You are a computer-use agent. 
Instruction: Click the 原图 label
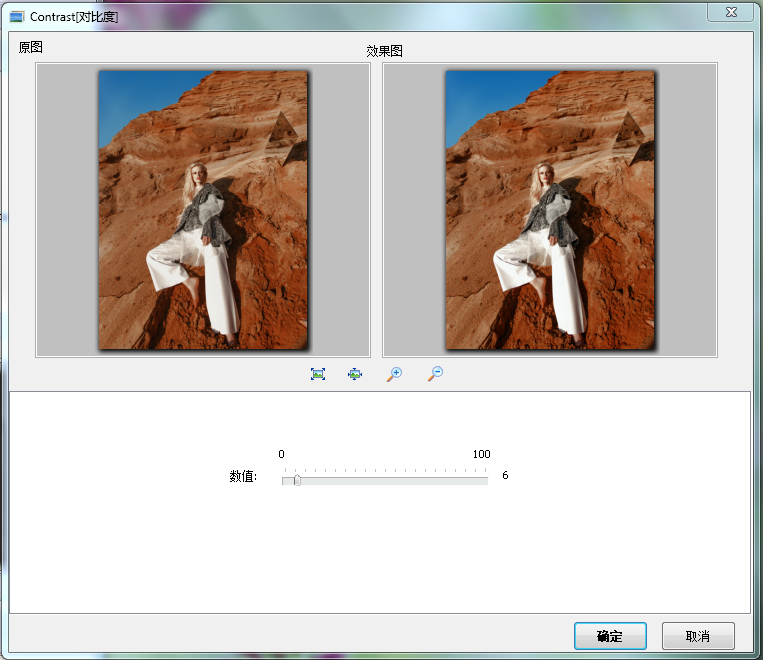pyautogui.click(x=30, y=47)
